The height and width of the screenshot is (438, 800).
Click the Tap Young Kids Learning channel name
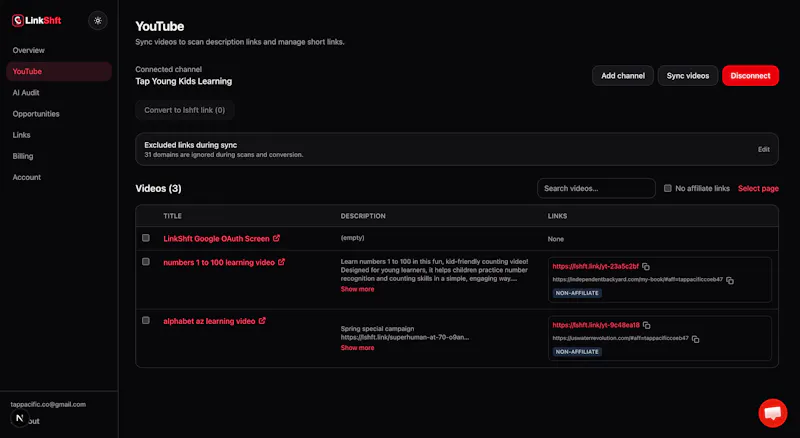(x=184, y=81)
